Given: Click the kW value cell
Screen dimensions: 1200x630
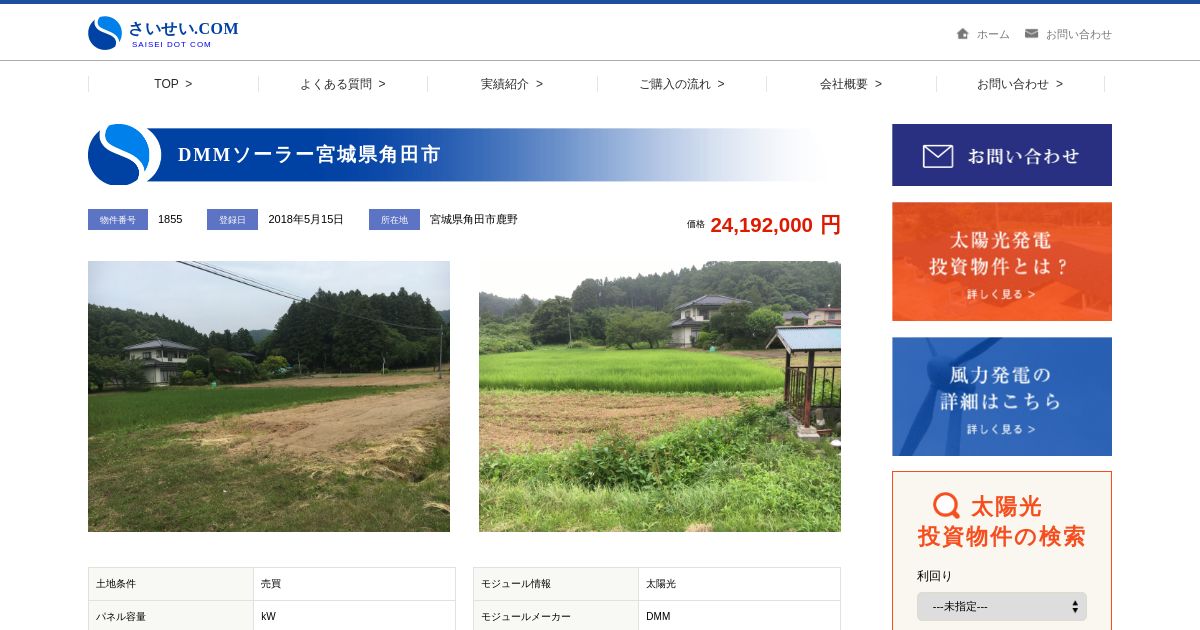Looking at the screenshot, I should (354, 616).
